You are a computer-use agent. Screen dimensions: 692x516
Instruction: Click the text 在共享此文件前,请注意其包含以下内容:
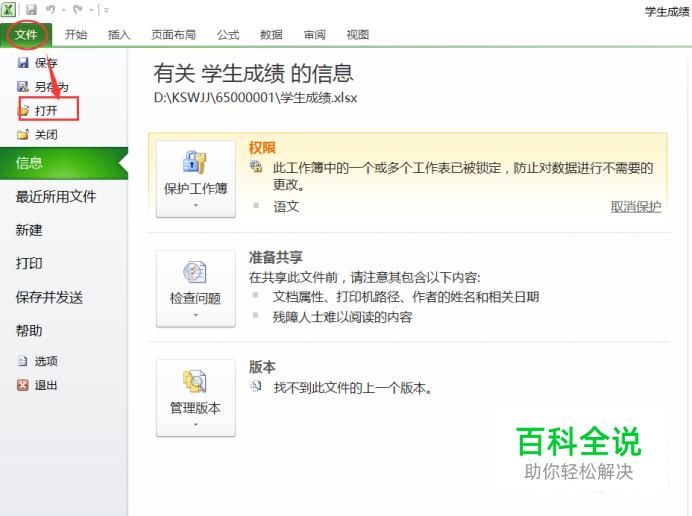point(365,277)
